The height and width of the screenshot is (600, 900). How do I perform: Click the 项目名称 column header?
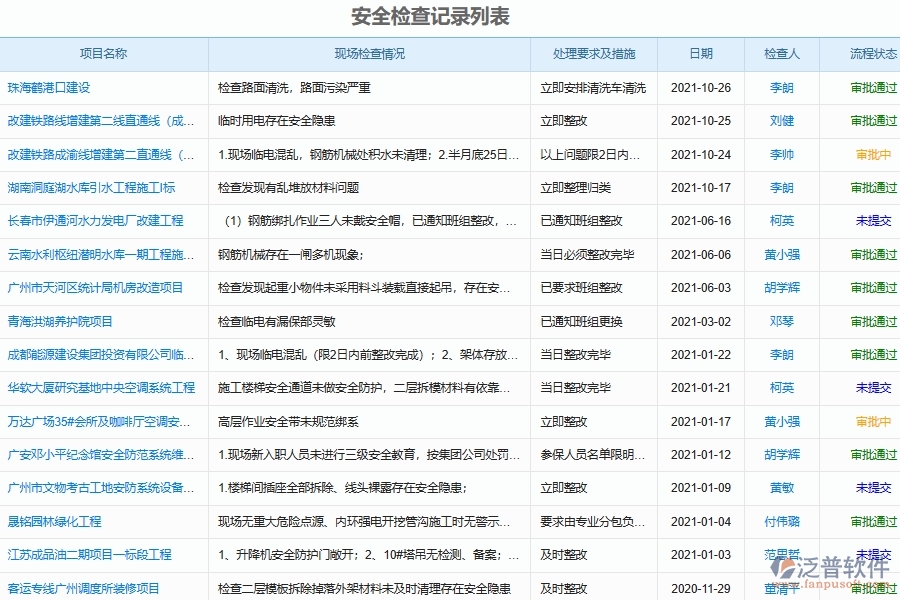[105, 54]
